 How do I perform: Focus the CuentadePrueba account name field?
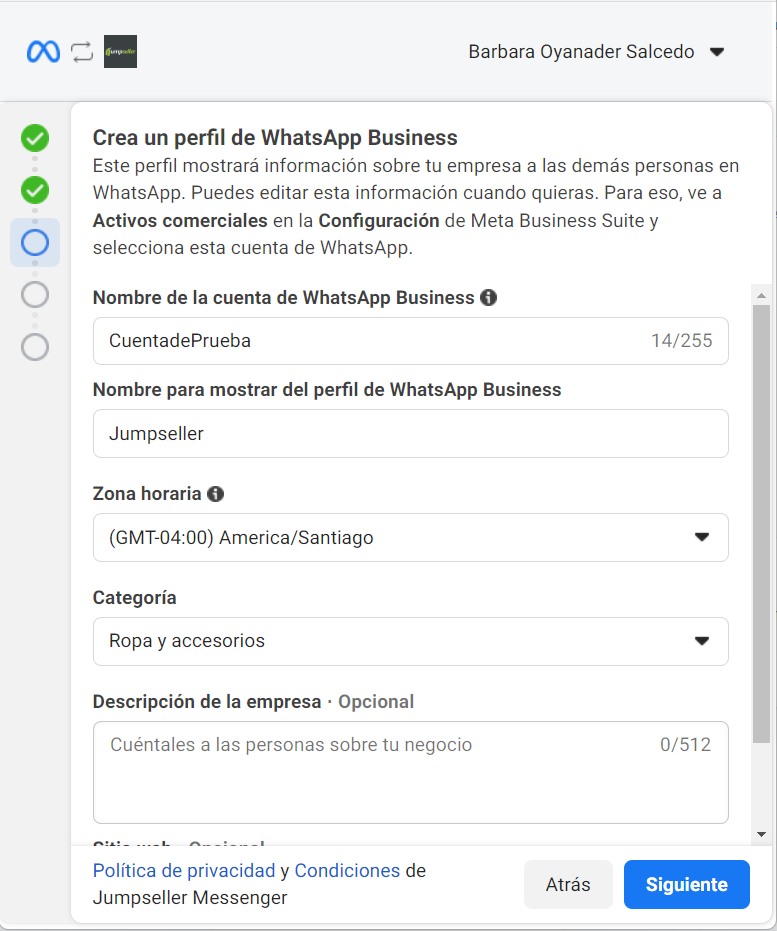click(x=370, y=341)
